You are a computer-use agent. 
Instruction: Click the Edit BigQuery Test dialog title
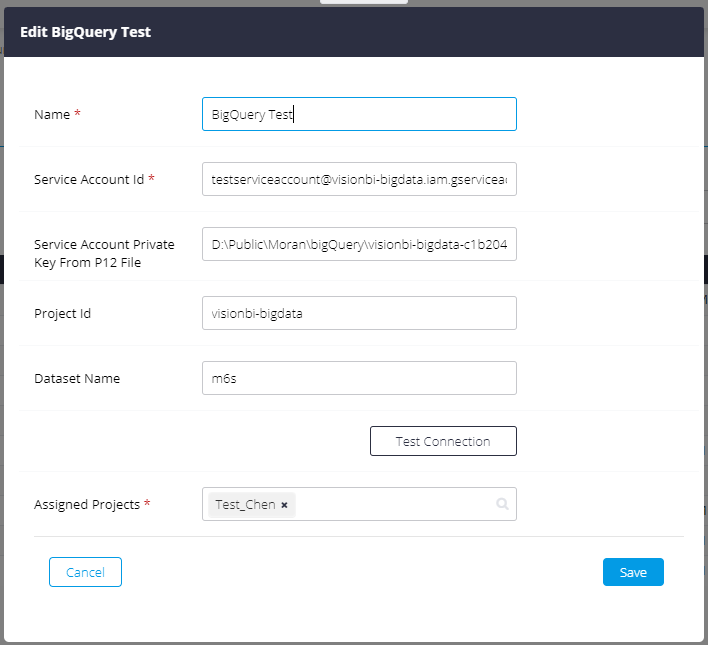click(85, 32)
